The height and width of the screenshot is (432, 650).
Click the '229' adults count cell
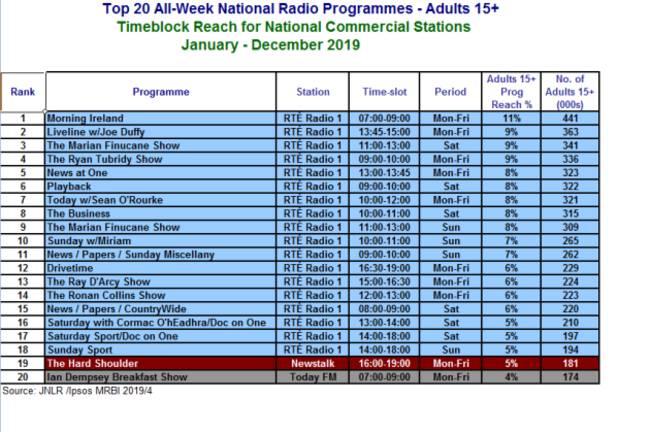click(x=570, y=268)
